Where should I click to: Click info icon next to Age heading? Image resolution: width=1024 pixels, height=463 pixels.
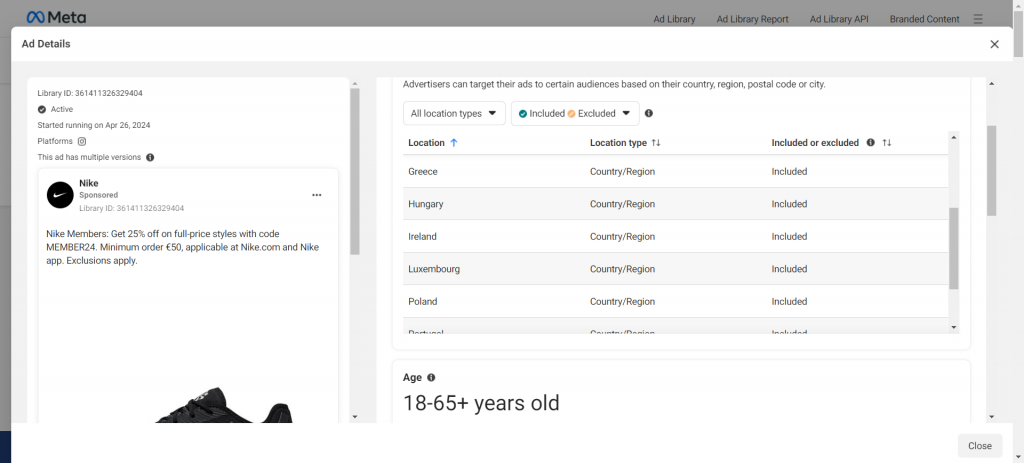pyautogui.click(x=431, y=377)
